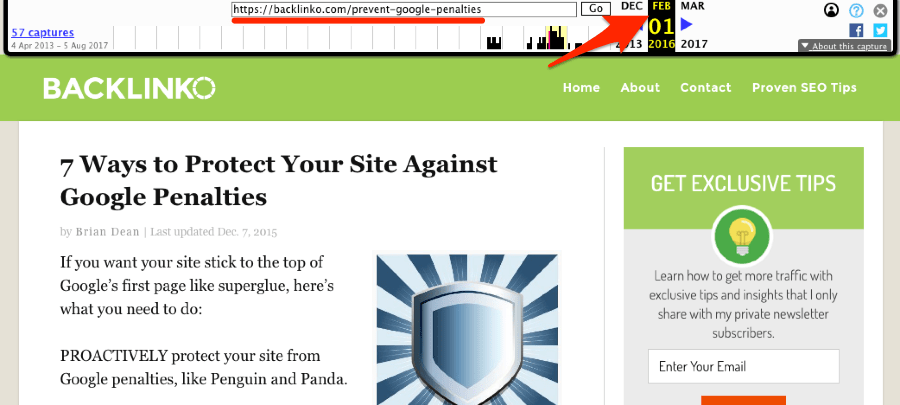Click the Enter Your Email field
This screenshot has height=405, width=900.
click(x=744, y=367)
